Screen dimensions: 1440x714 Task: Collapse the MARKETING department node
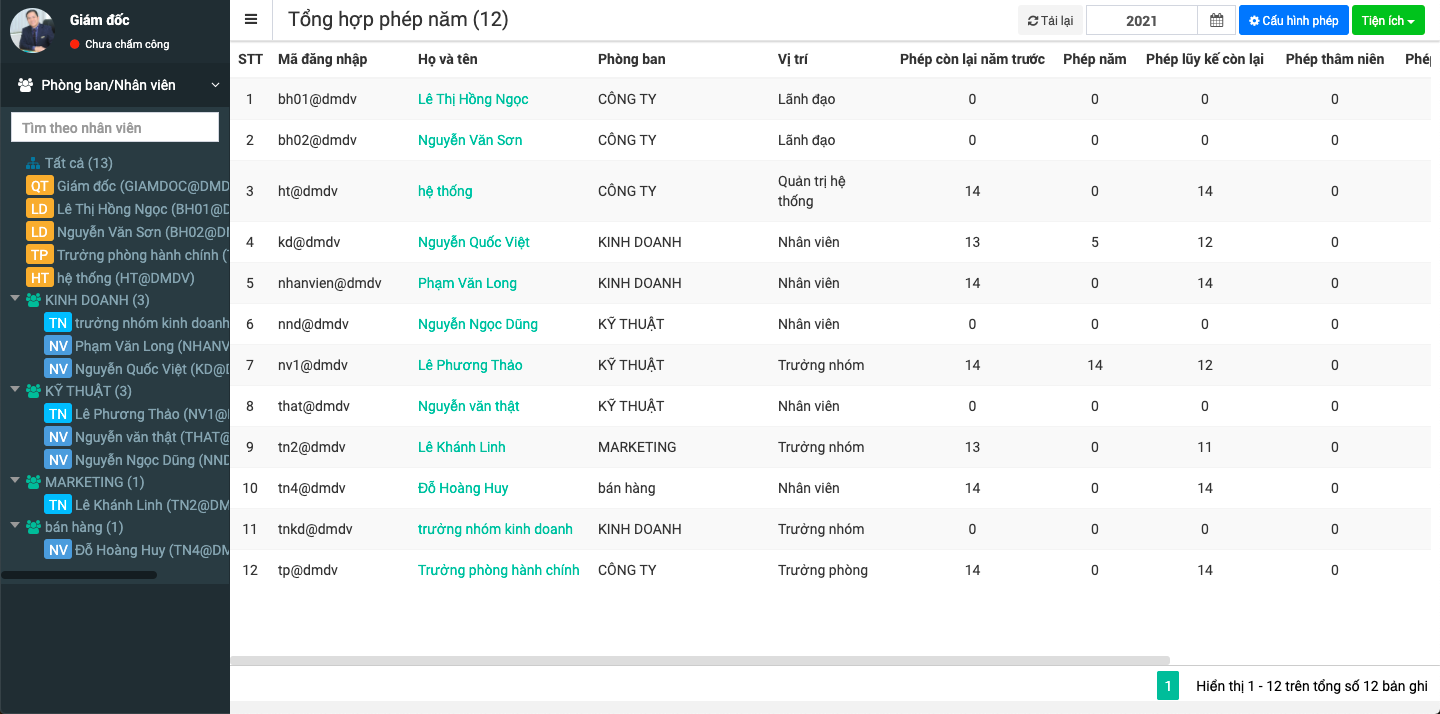coord(15,481)
